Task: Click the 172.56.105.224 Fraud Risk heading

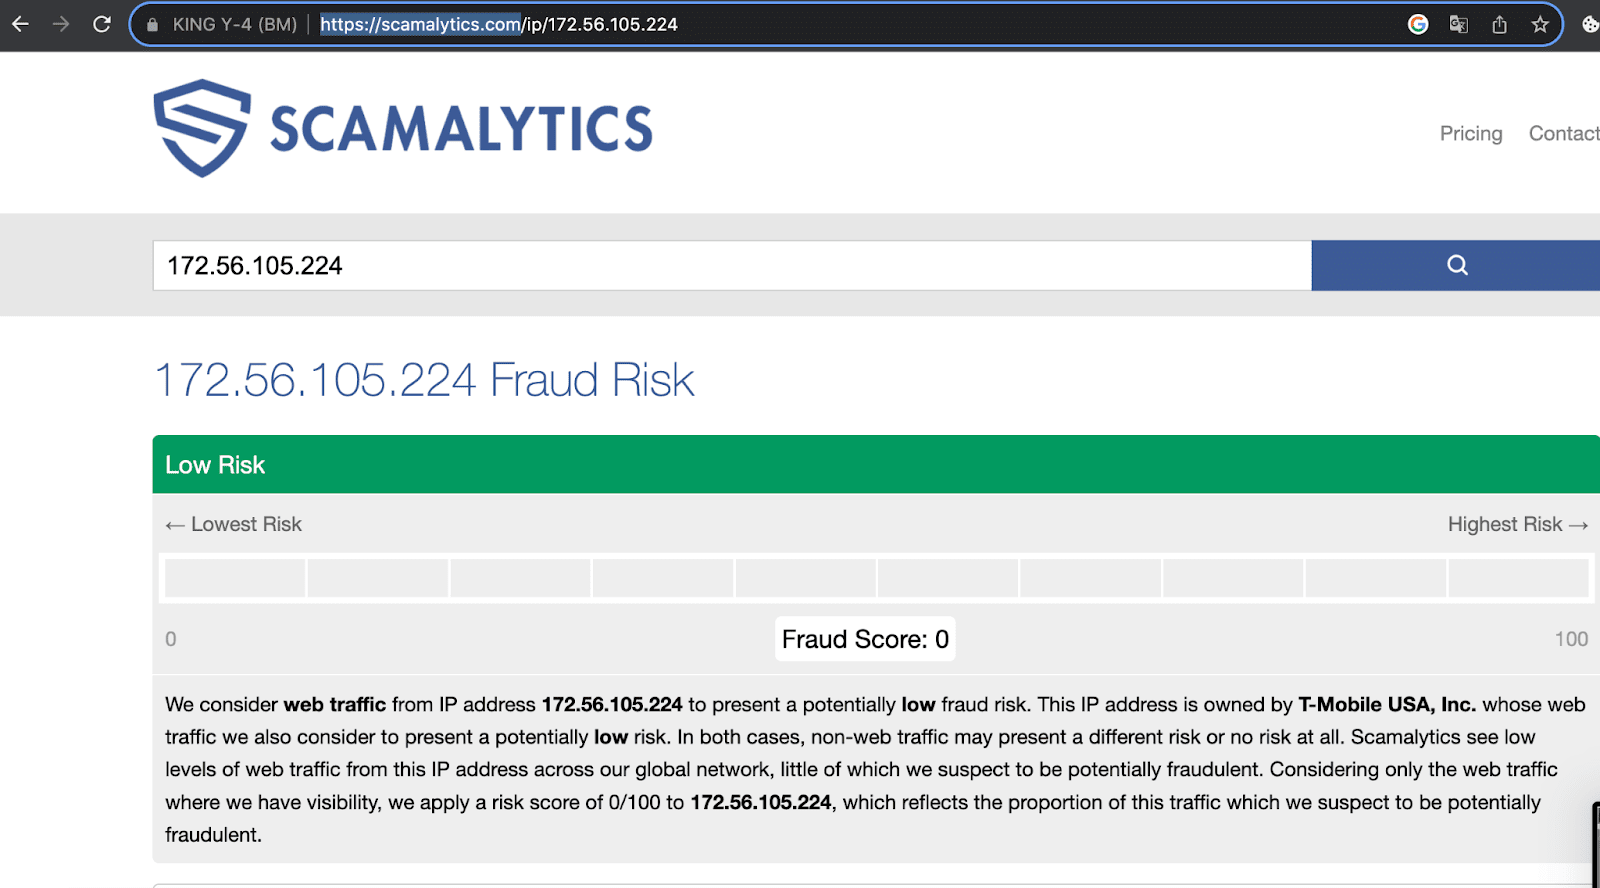Action: point(424,380)
